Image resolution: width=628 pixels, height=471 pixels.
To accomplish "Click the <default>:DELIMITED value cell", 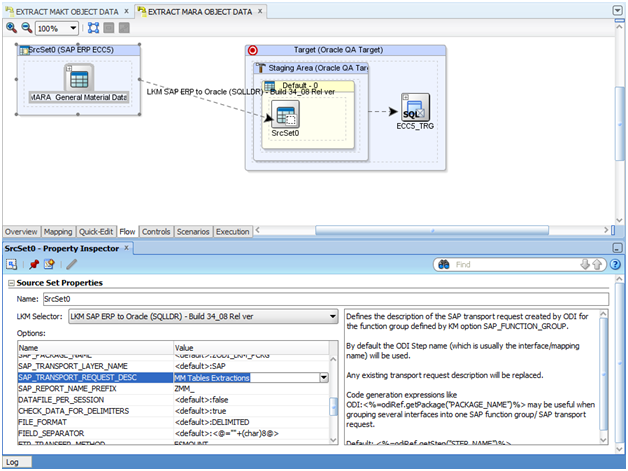I will (x=251, y=422).
